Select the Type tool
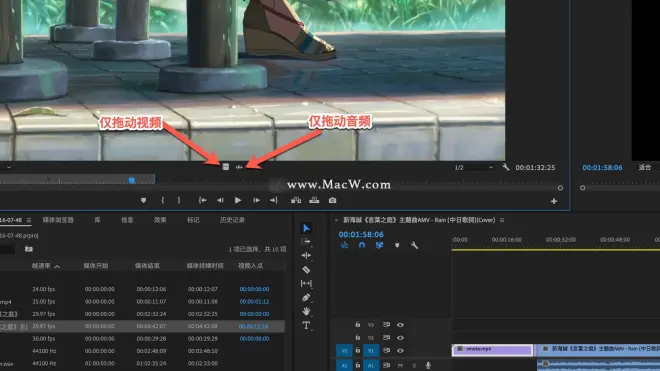This screenshot has width=660, height=371. coord(306,326)
